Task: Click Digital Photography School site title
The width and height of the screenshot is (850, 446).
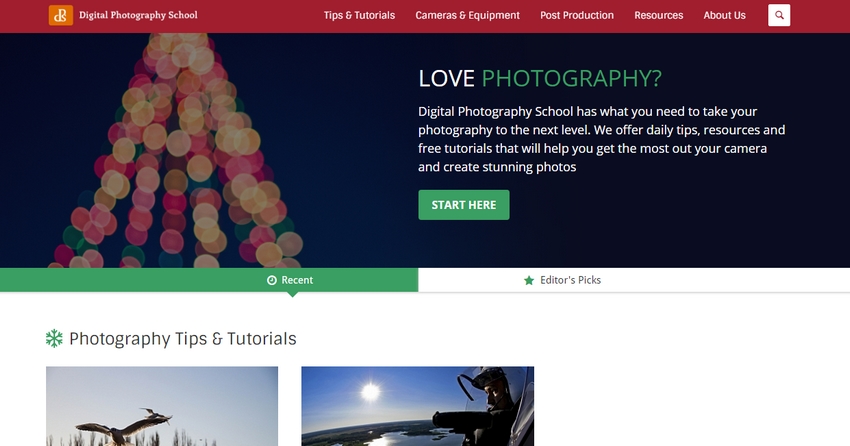Action: [138, 15]
